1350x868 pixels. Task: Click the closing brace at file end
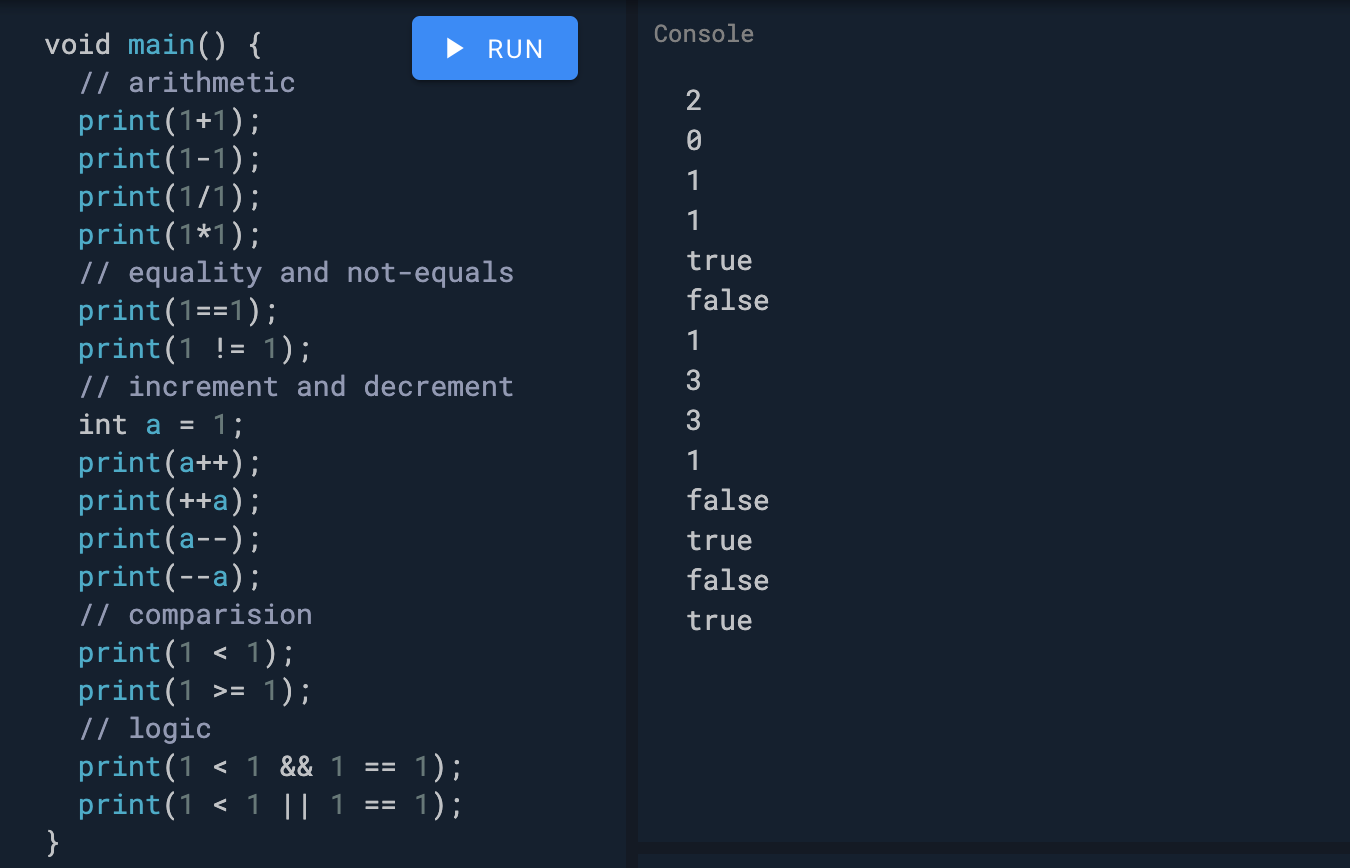coord(51,843)
